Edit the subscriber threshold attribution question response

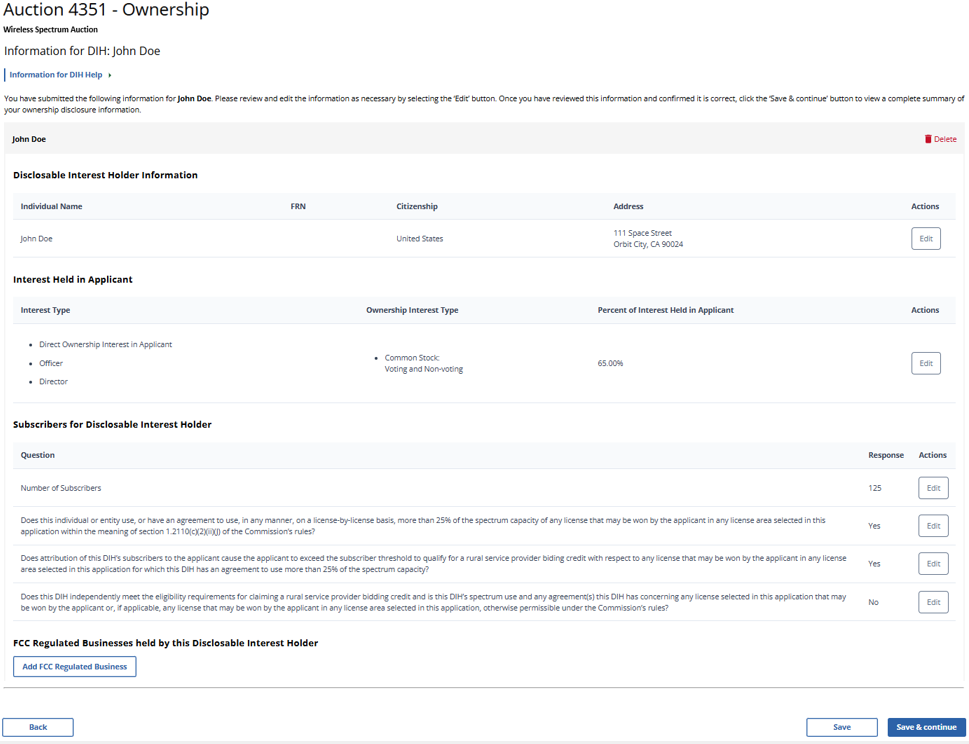[x=932, y=564]
